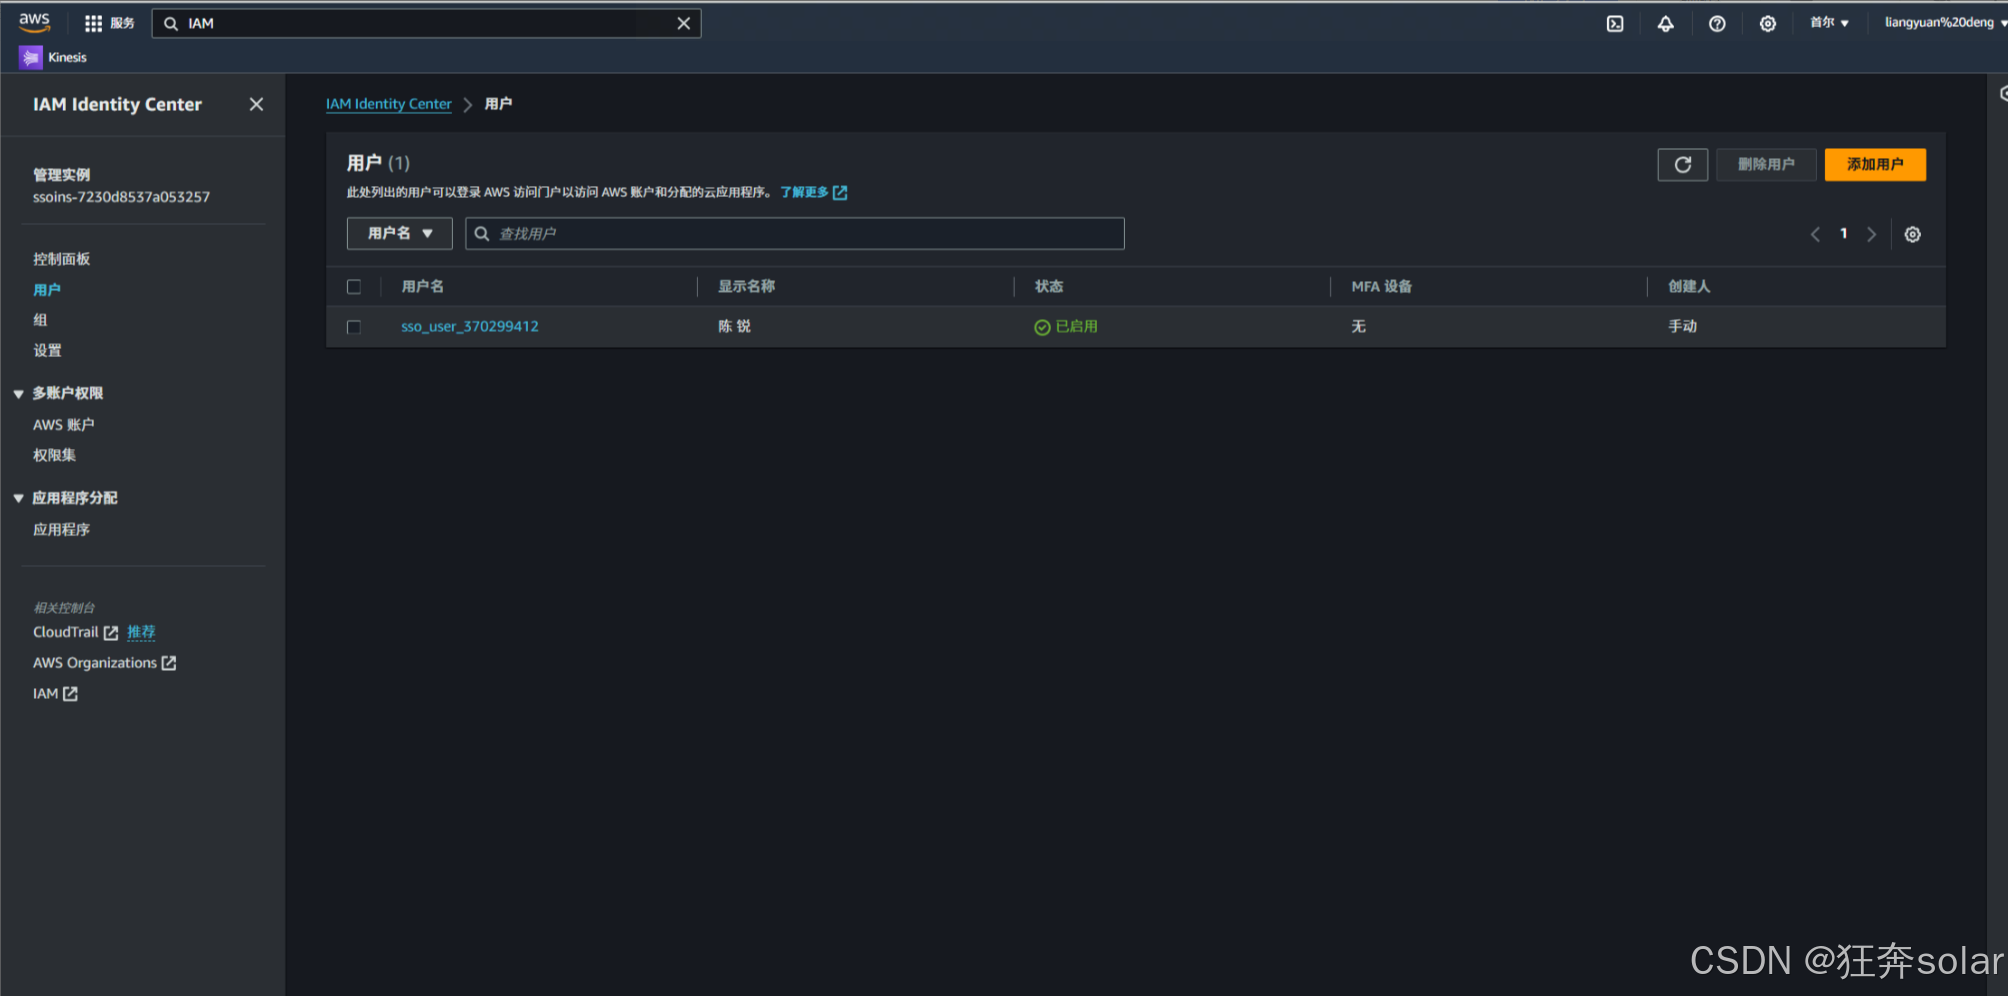
Task: Open 控制面板 in sidebar
Action: point(61,259)
